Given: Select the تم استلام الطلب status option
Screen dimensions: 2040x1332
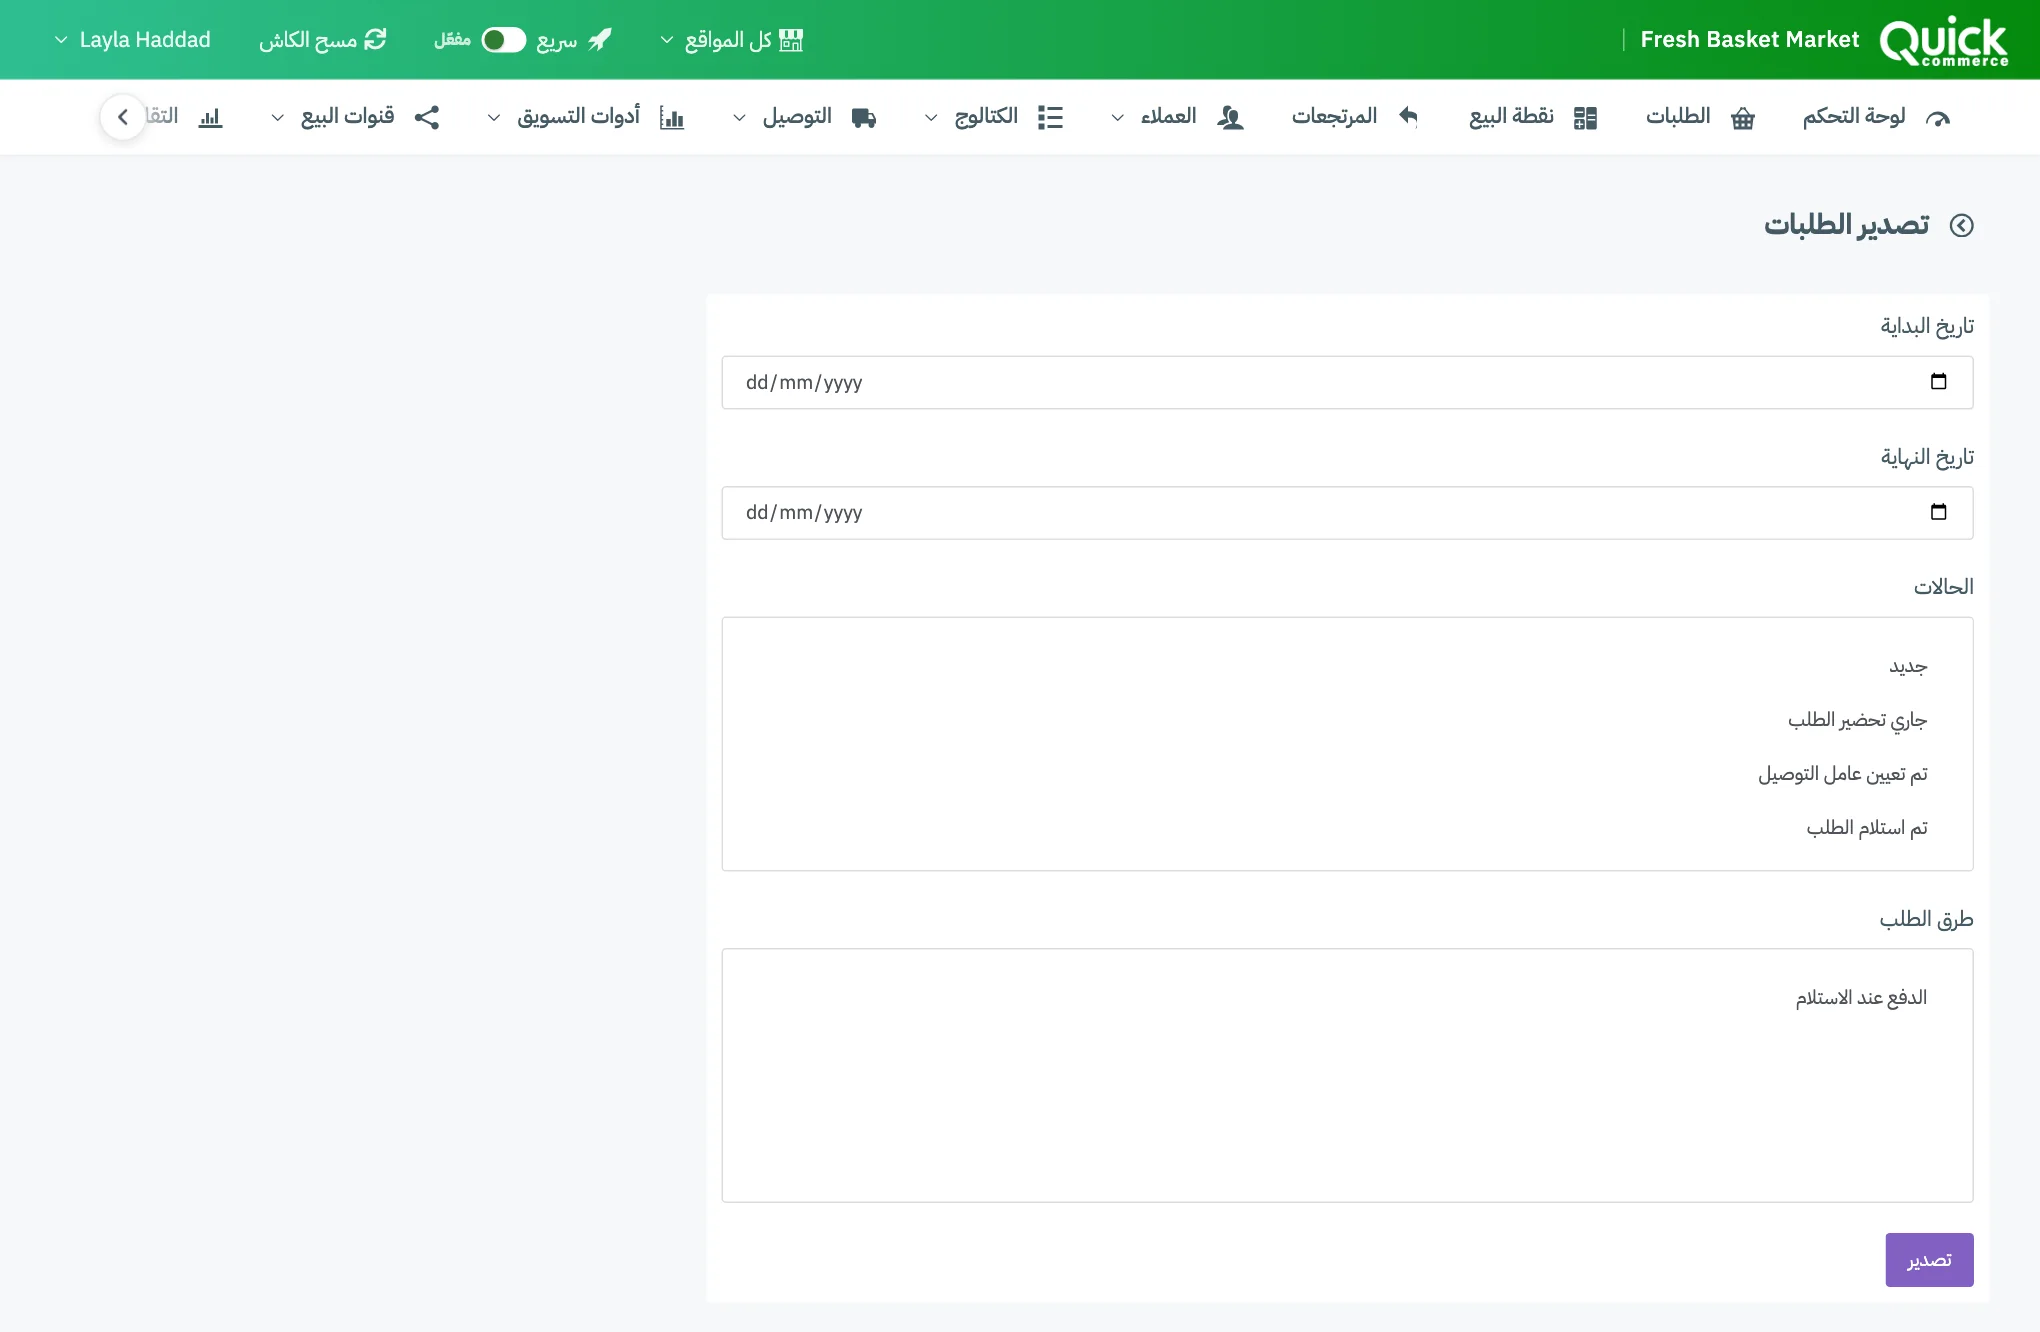Looking at the screenshot, I should pyautogui.click(x=1866, y=828).
